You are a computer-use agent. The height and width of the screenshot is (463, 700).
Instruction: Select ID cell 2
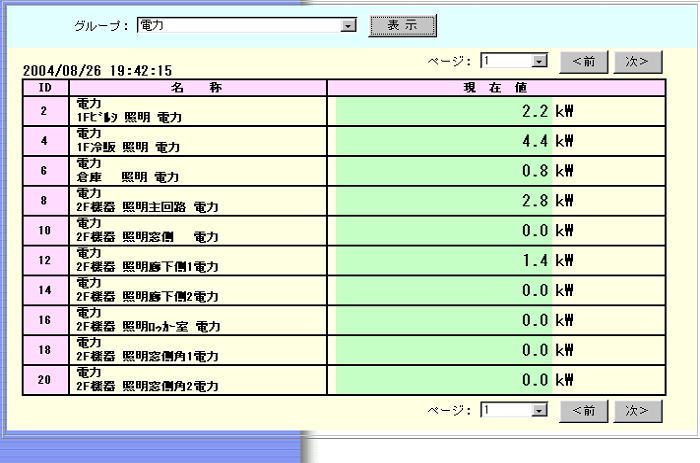point(46,111)
